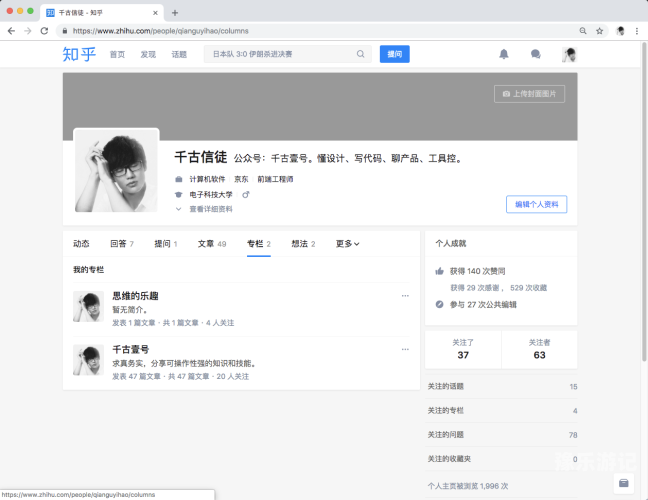This screenshot has height=500, width=648.
Task: Switch to the 动态 tab
Action: click(x=81, y=244)
